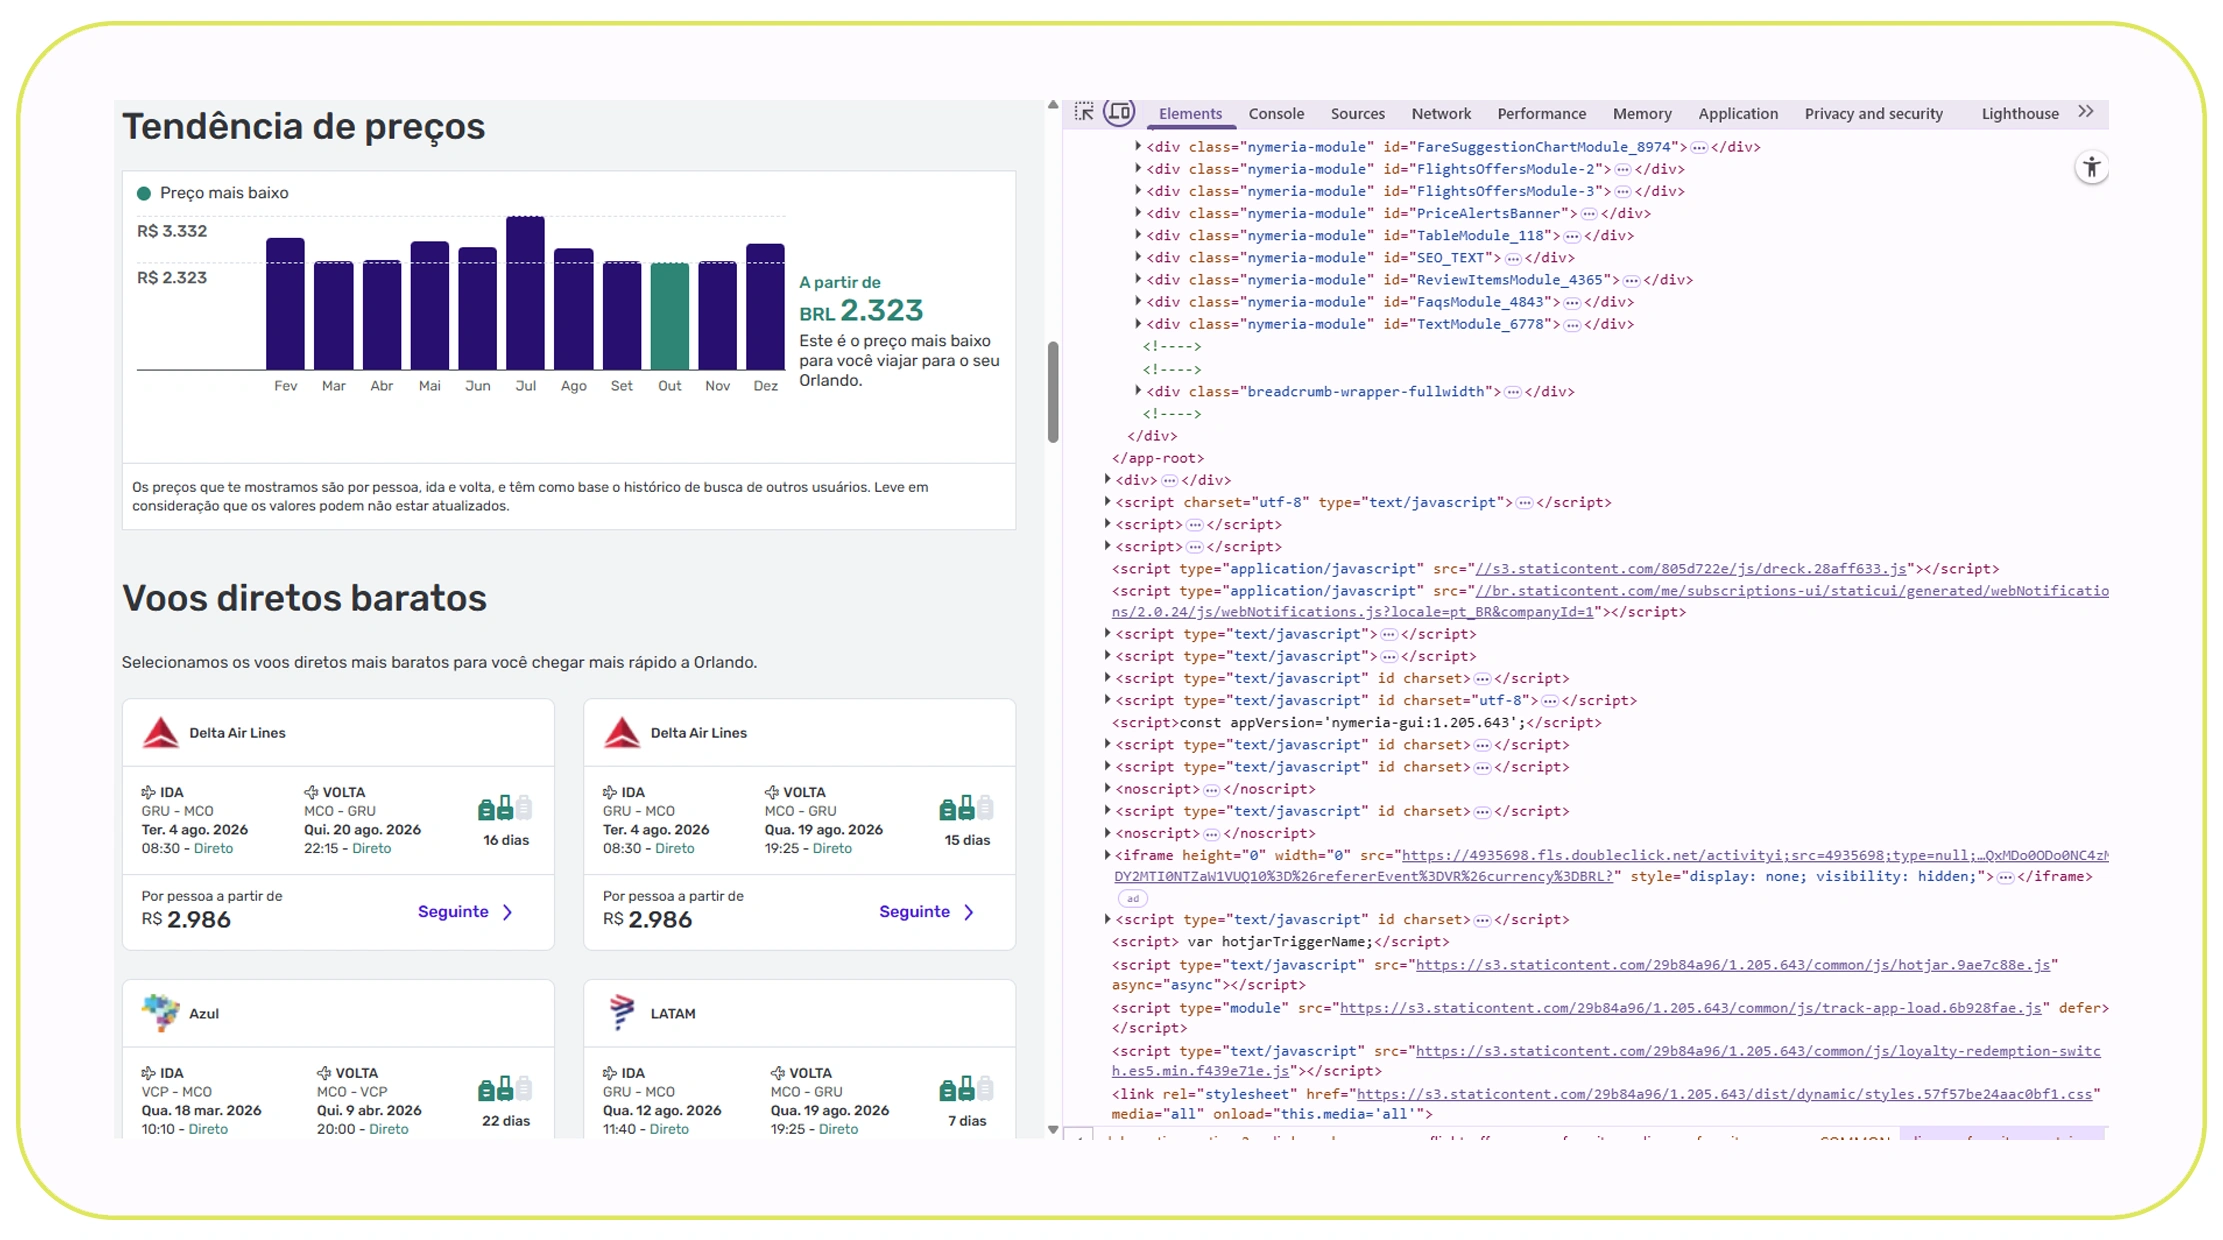Click the Delta Air Lines logo on first card

163,731
